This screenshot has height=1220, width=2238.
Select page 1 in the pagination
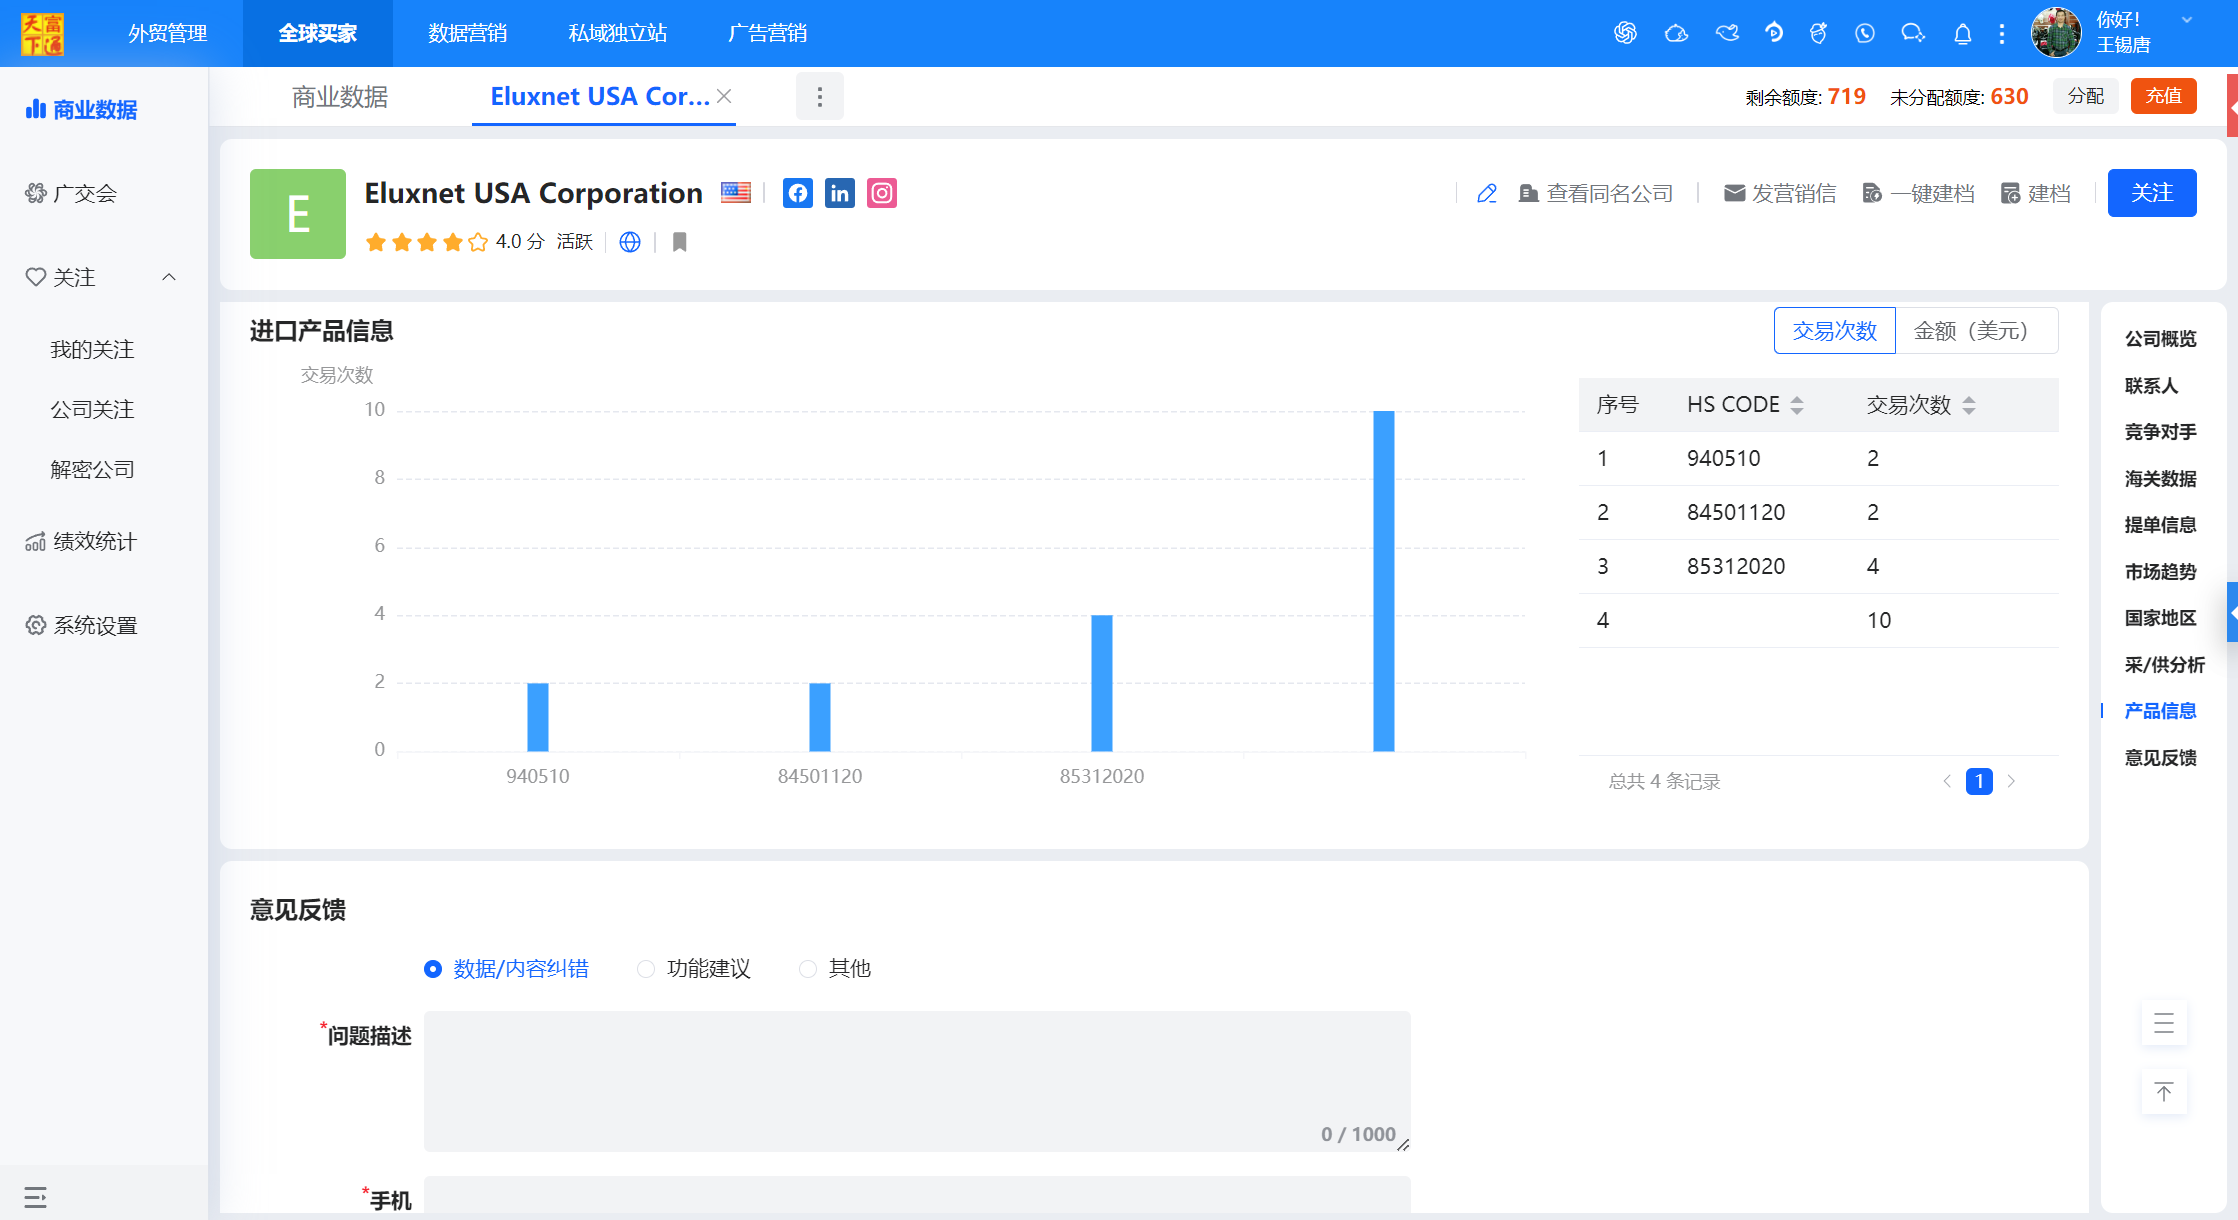[x=1979, y=781]
